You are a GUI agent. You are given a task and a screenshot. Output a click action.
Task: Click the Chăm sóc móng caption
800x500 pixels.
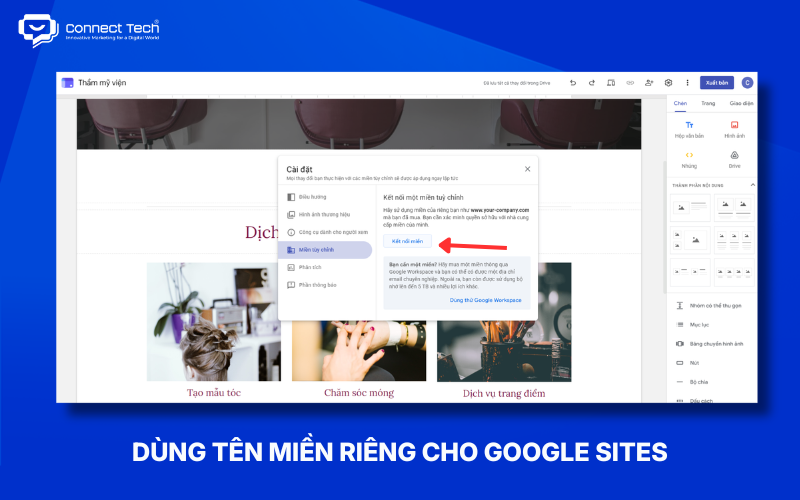pos(359,393)
